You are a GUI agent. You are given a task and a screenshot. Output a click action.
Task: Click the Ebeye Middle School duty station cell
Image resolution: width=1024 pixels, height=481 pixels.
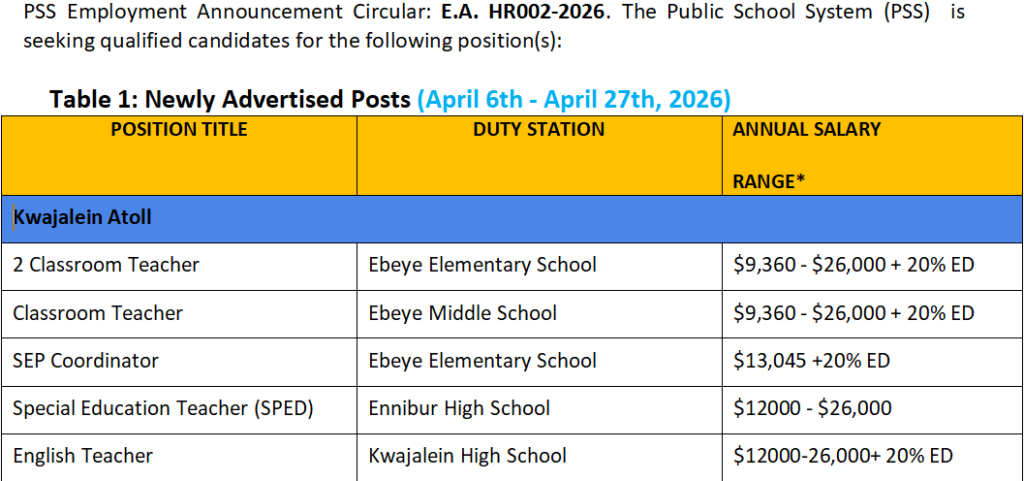[x=463, y=313]
